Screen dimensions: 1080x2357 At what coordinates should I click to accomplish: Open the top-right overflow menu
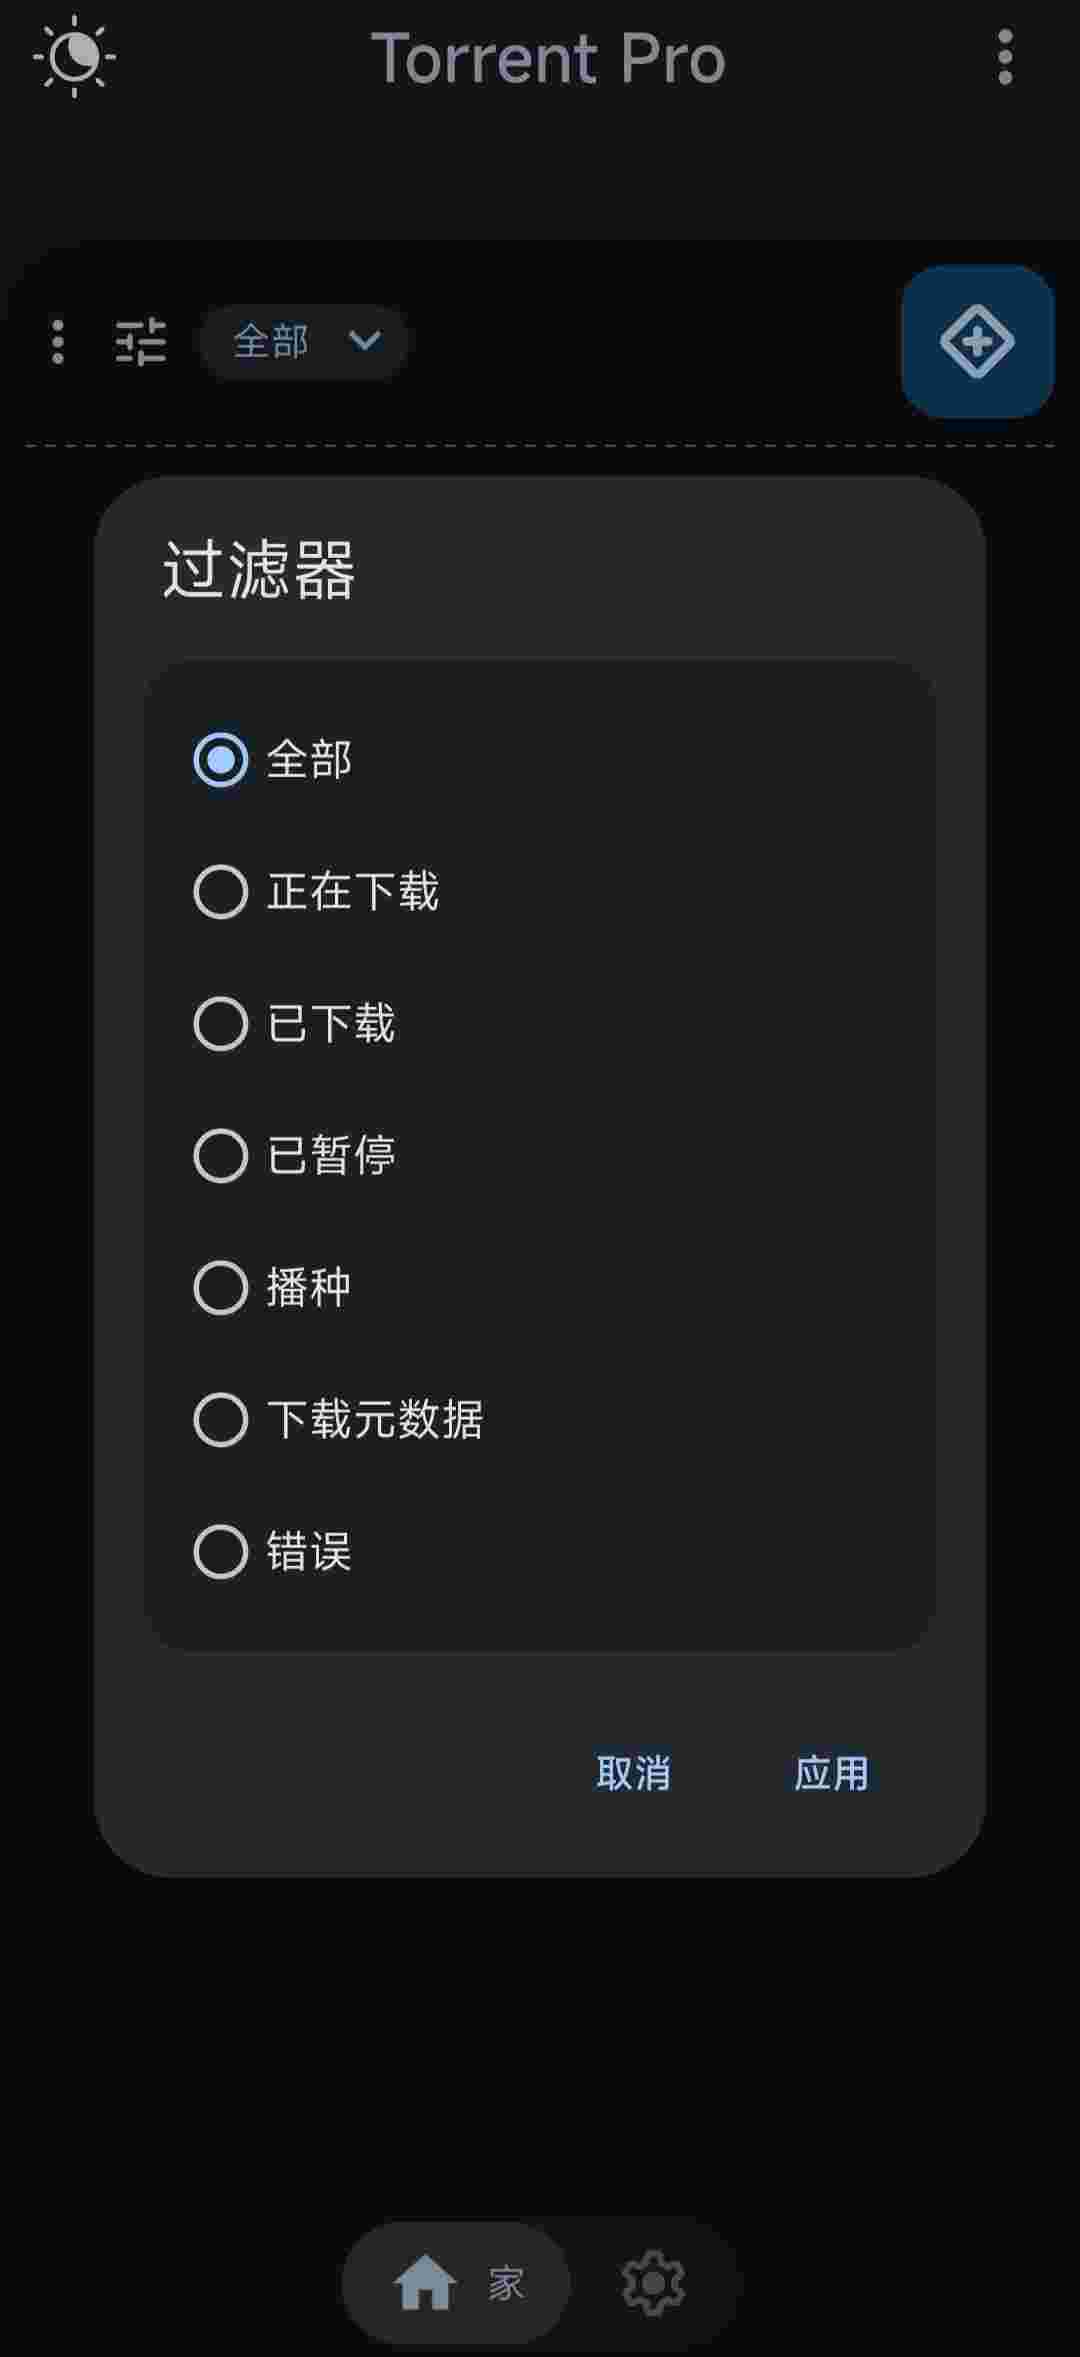(1005, 57)
